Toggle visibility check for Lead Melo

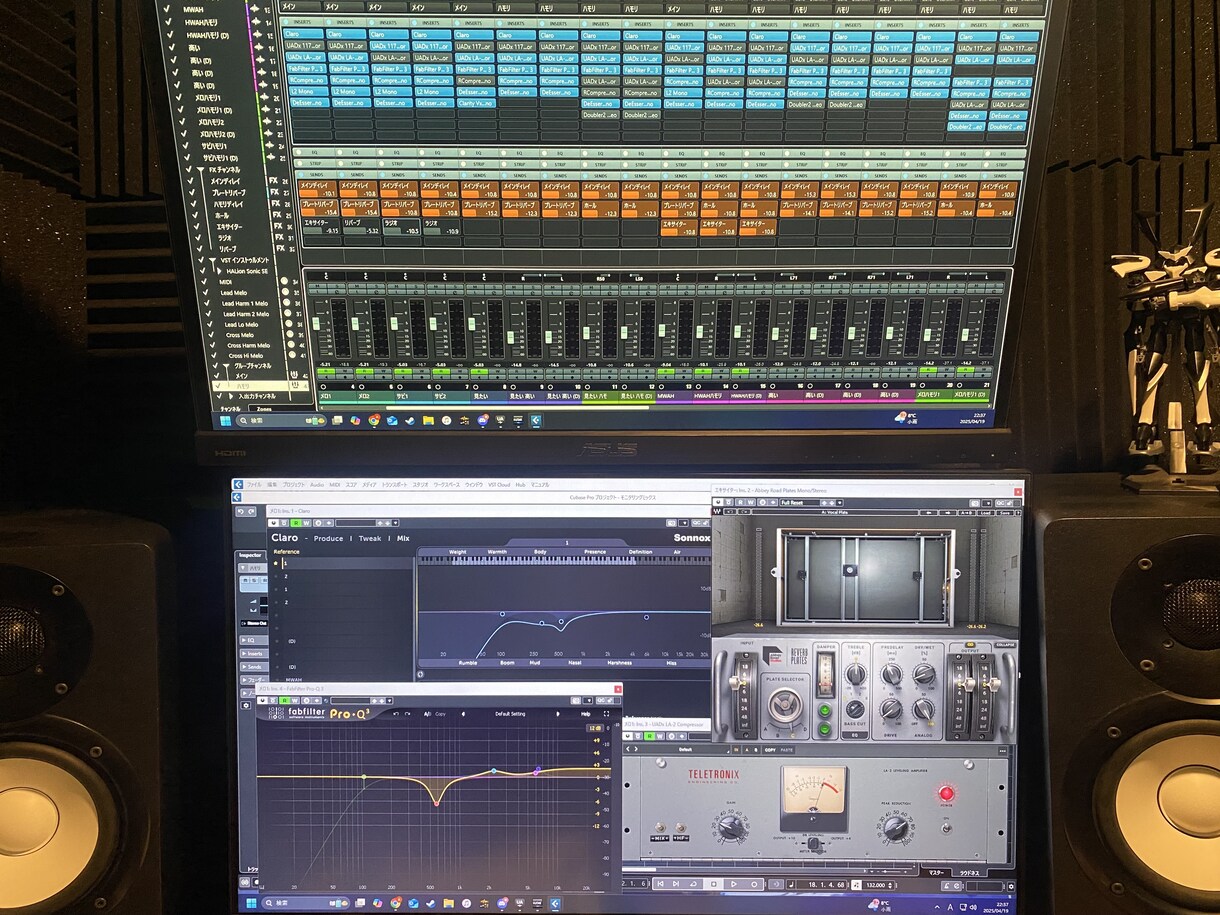(x=205, y=293)
